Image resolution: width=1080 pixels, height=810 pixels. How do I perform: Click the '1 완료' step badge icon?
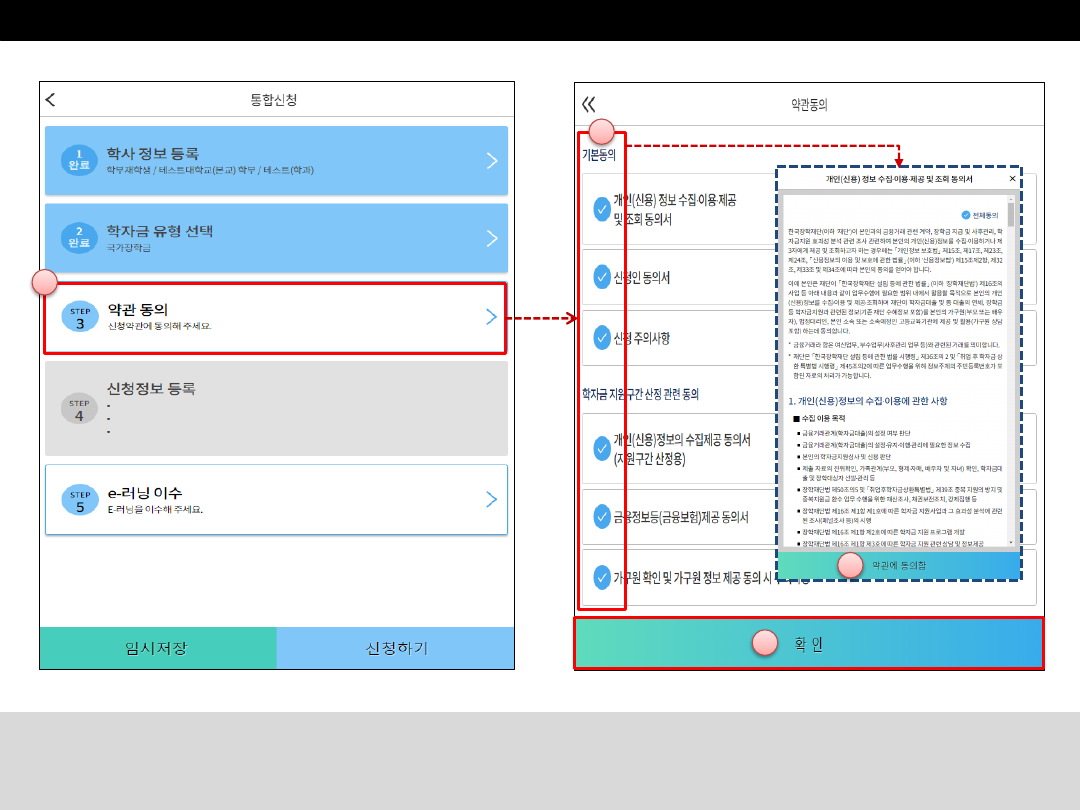[x=80, y=161]
